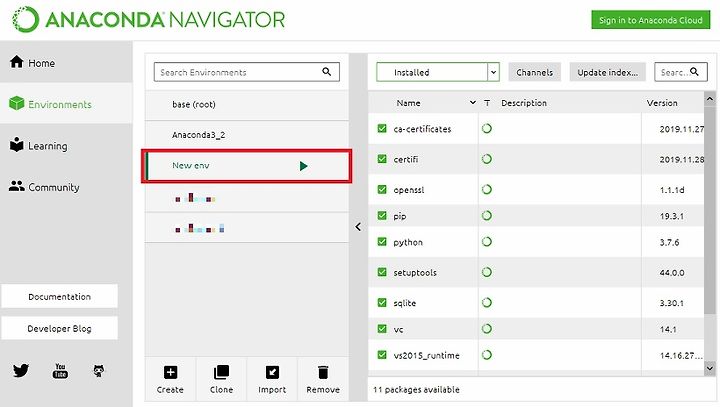The image size is (720, 407).
Task: Click the sqlite type circle icon
Action: (x=487, y=302)
